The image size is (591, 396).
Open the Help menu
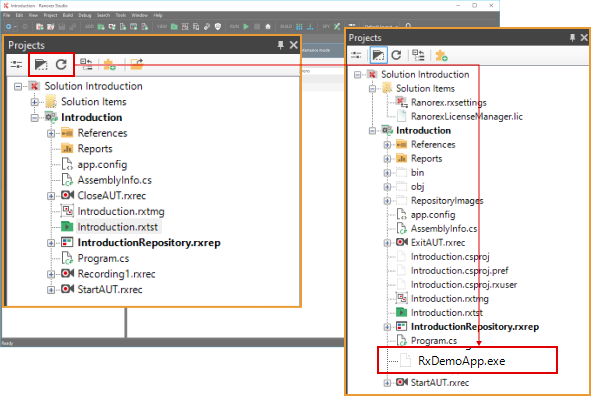pyautogui.click(x=158, y=15)
